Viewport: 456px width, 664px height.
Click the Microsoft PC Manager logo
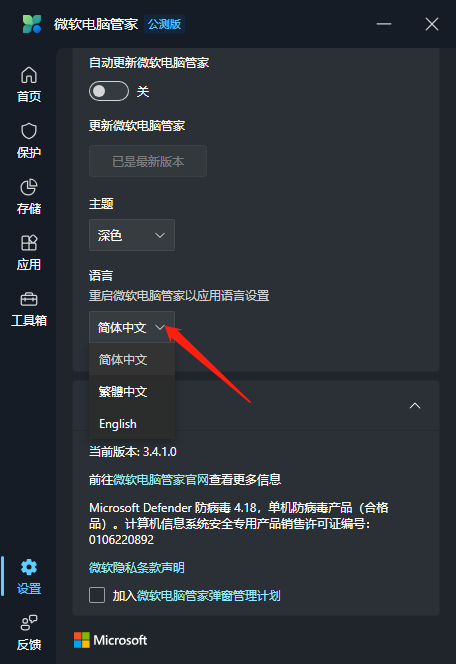pyautogui.click(x=32, y=24)
